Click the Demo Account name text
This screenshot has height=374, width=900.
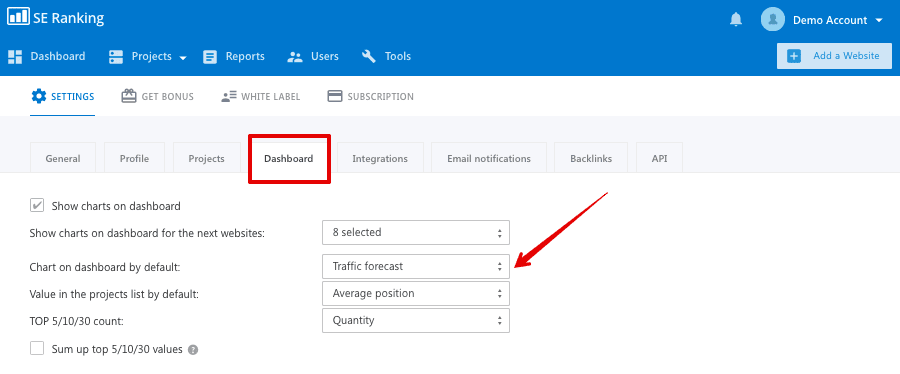click(x=830, y=20)
